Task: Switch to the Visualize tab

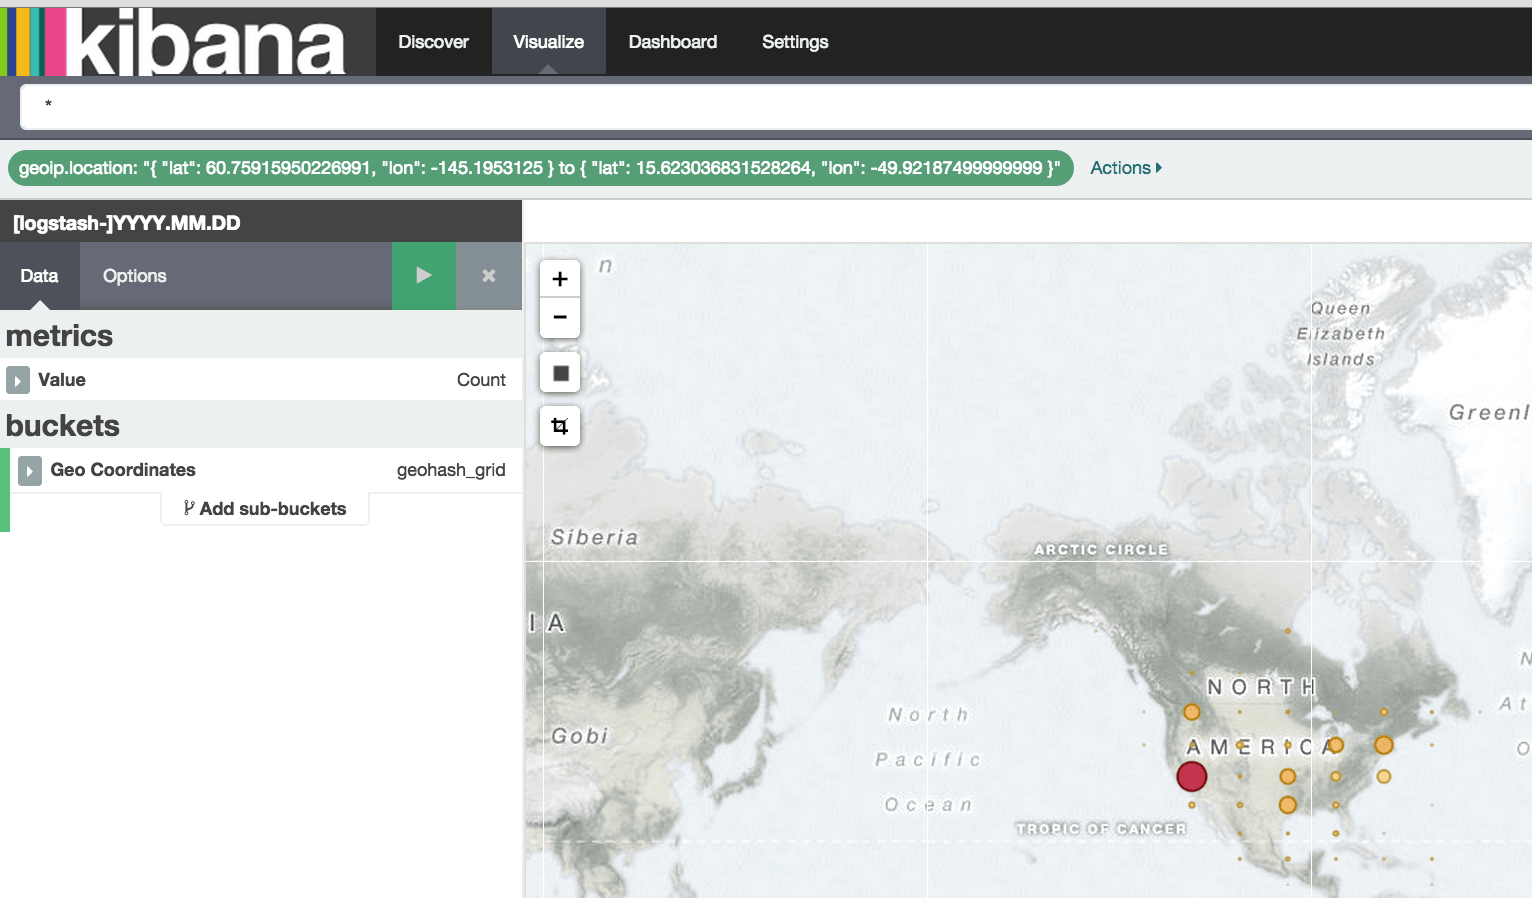Action: click(x=548, y=42)
